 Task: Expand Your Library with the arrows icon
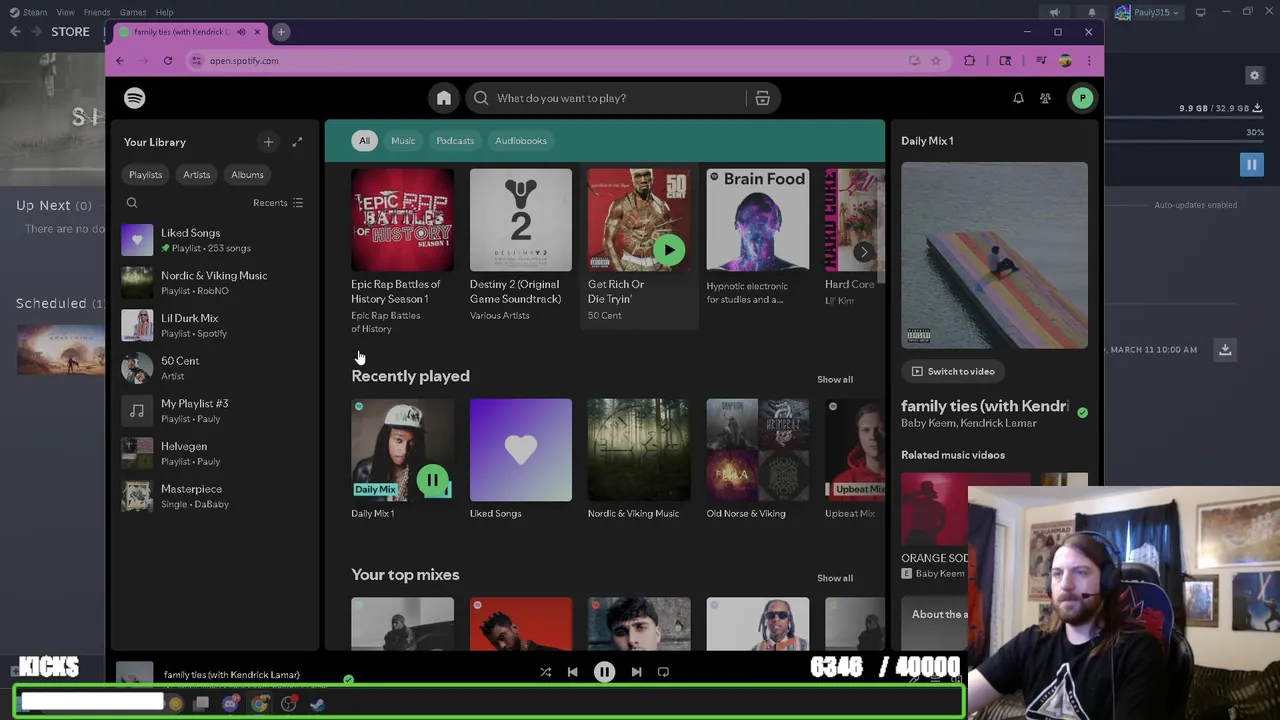297,142
